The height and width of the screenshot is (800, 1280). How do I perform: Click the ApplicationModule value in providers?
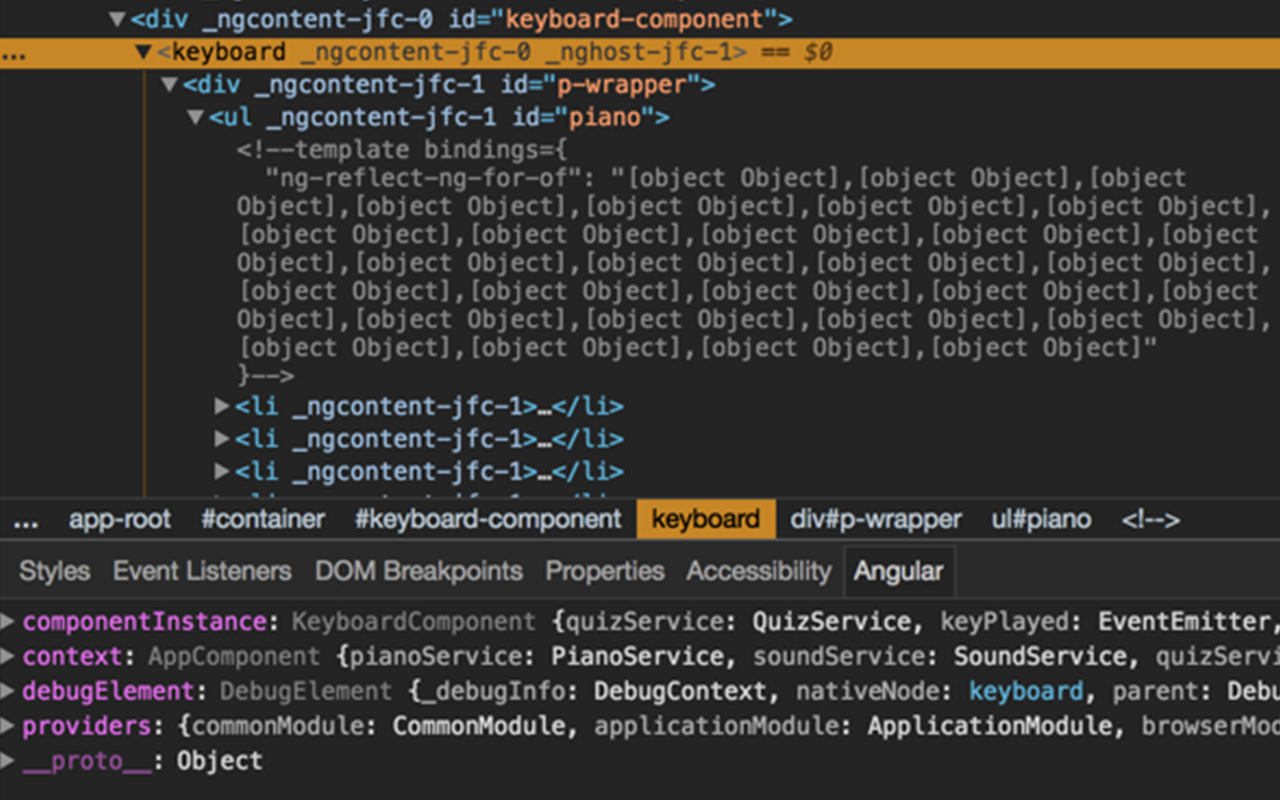click(x=990, y=726)
